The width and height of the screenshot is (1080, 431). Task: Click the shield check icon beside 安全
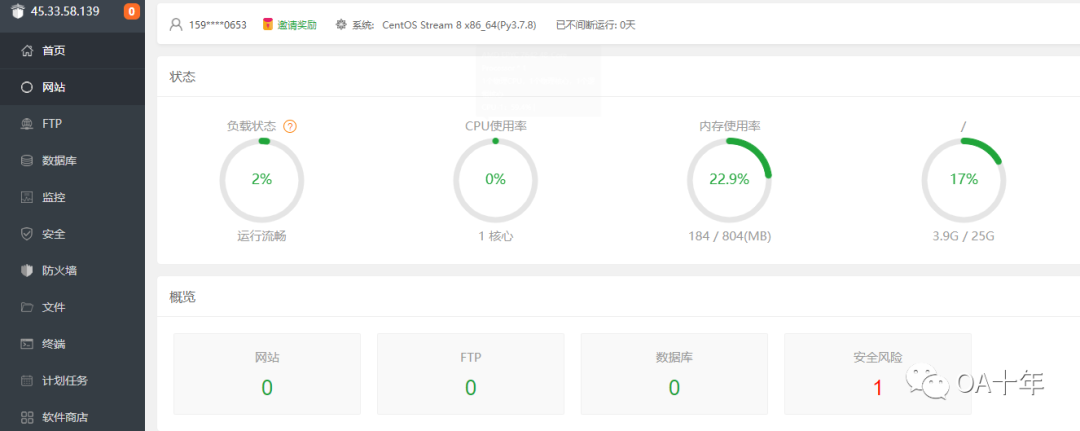(27, 234)
